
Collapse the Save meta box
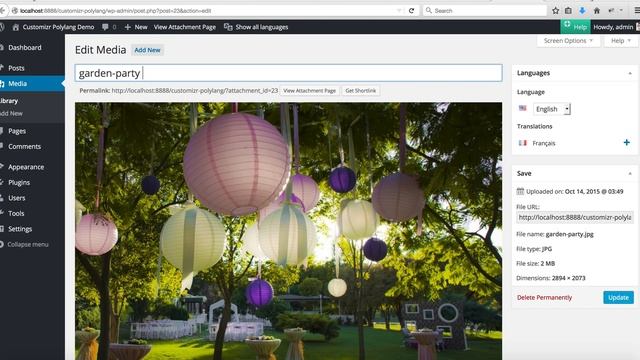[630, 173]
